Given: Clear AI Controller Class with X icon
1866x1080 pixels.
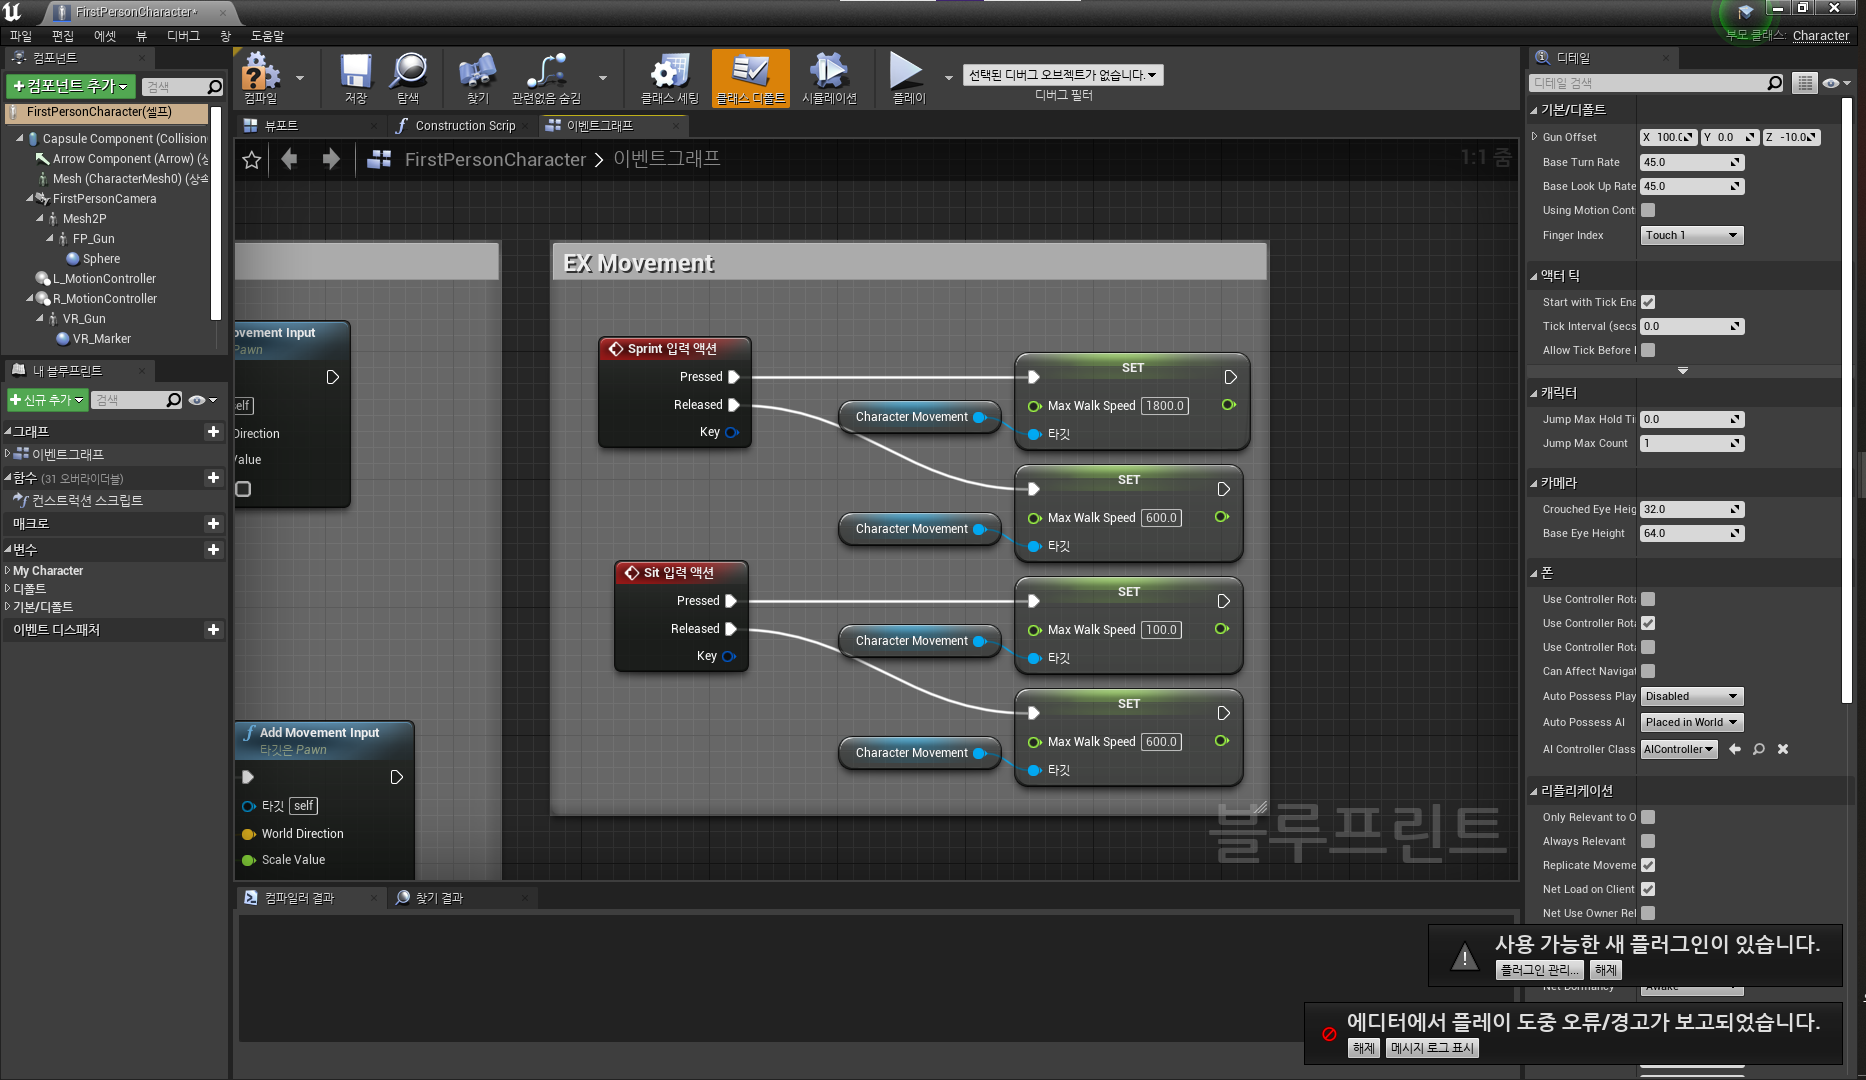Looking at the screenshot, I should (x=1783, y=749).
